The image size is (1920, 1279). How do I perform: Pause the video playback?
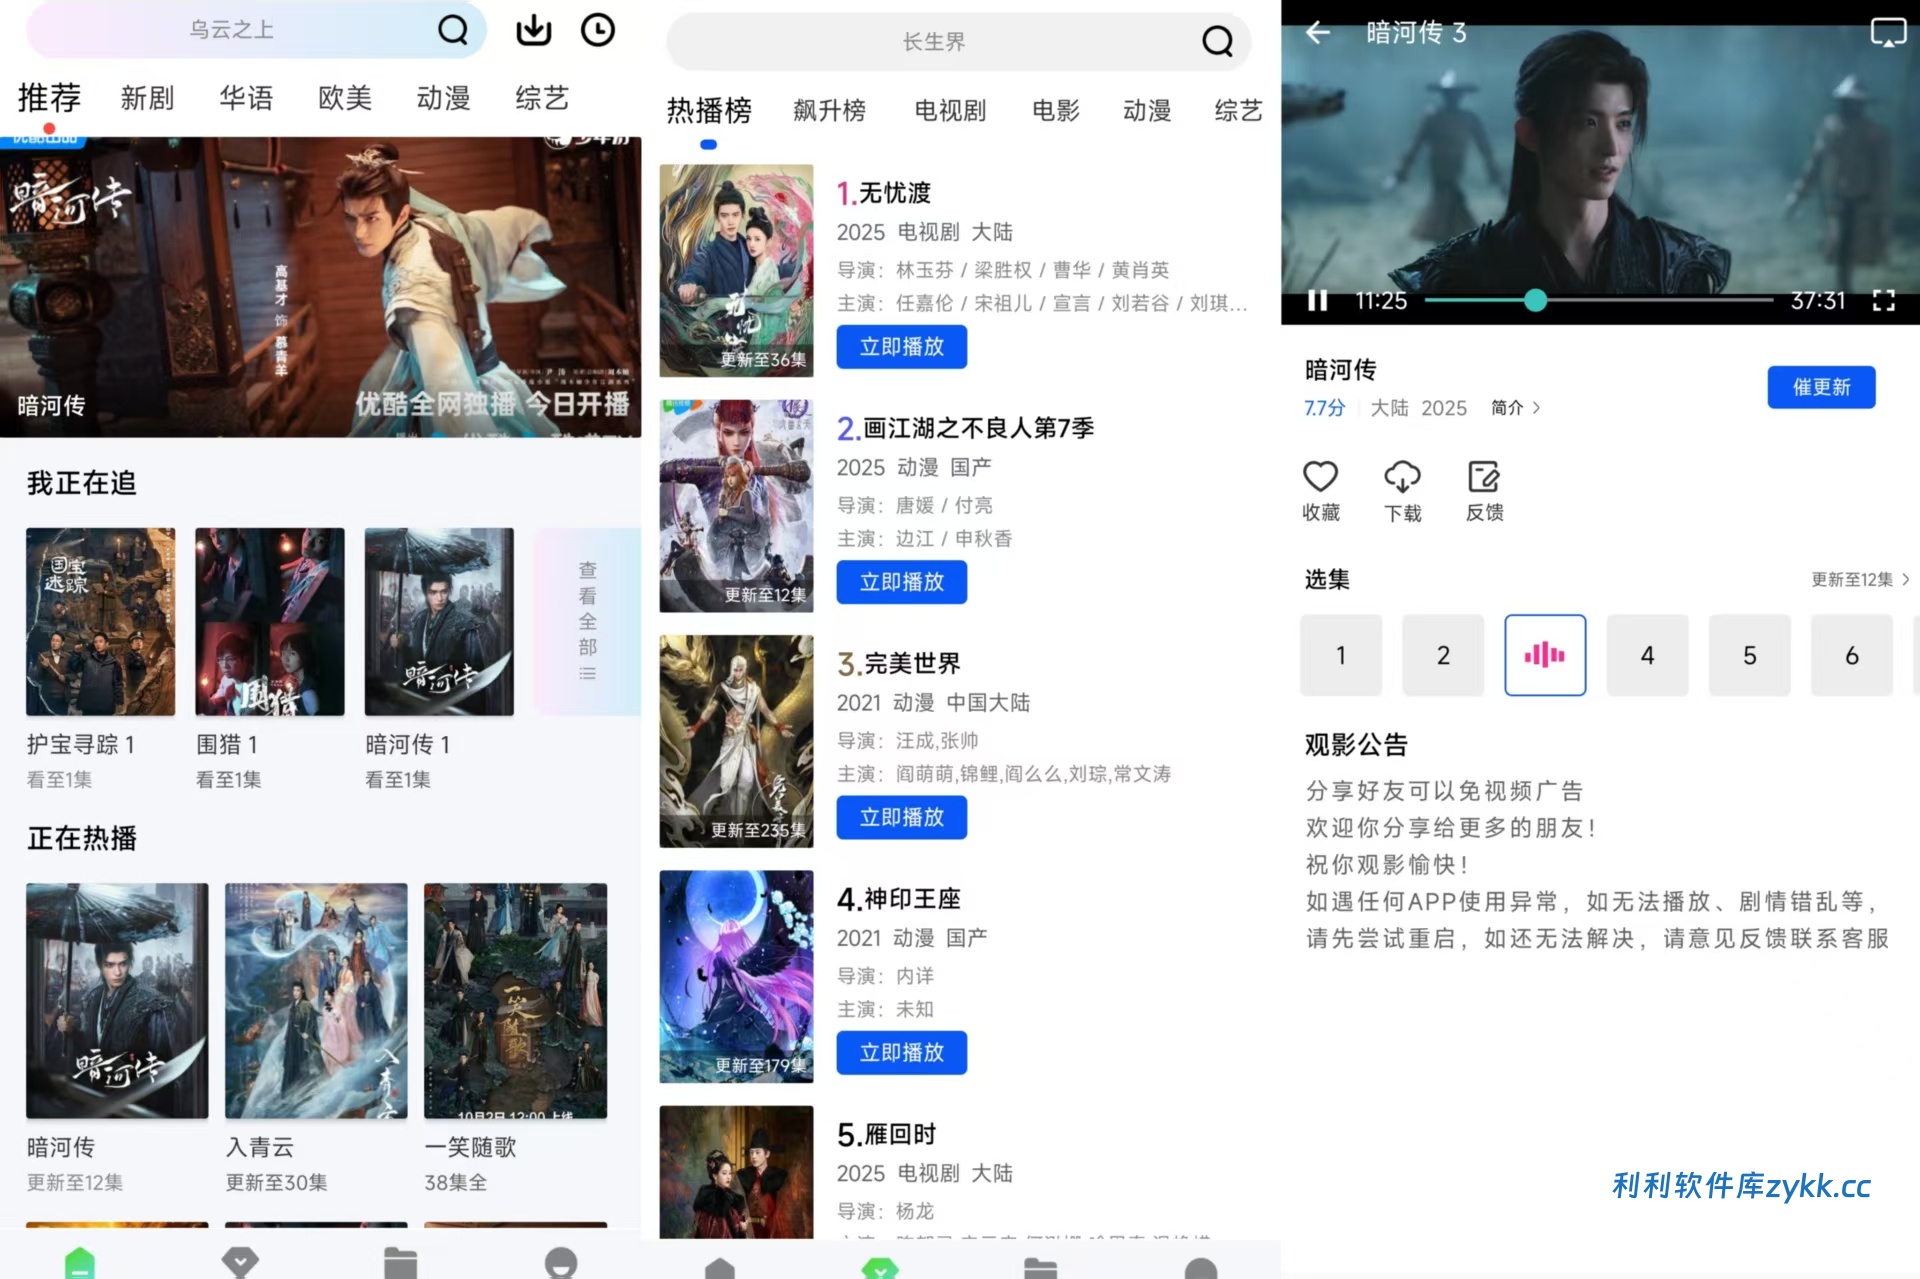(1318, 301)
